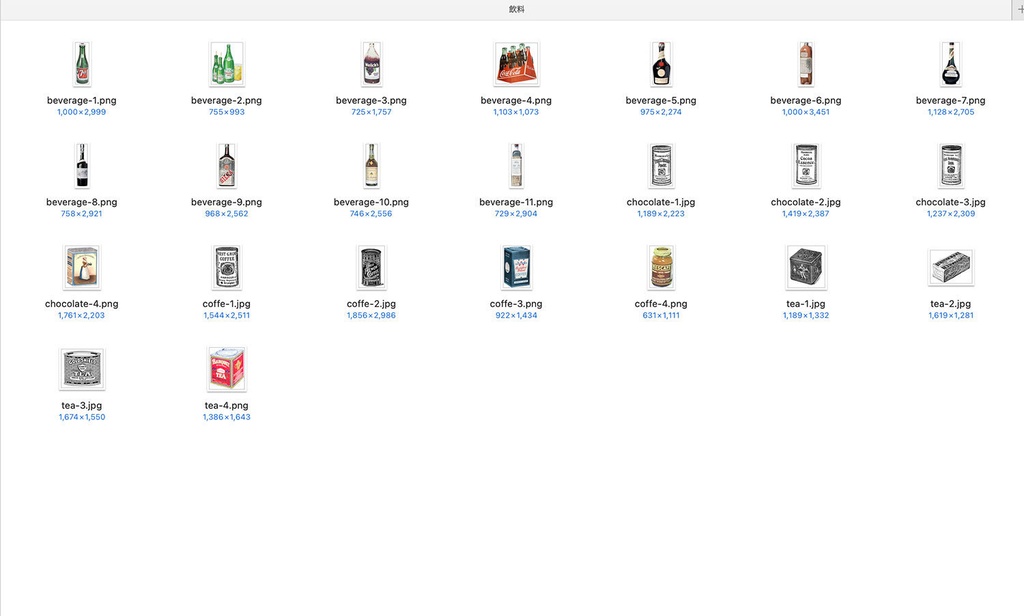Image resolution: width=1024 pixels, height=616 pixels.
Task: Click the chocolate-3.jpg file name
Action: point(951,203)
